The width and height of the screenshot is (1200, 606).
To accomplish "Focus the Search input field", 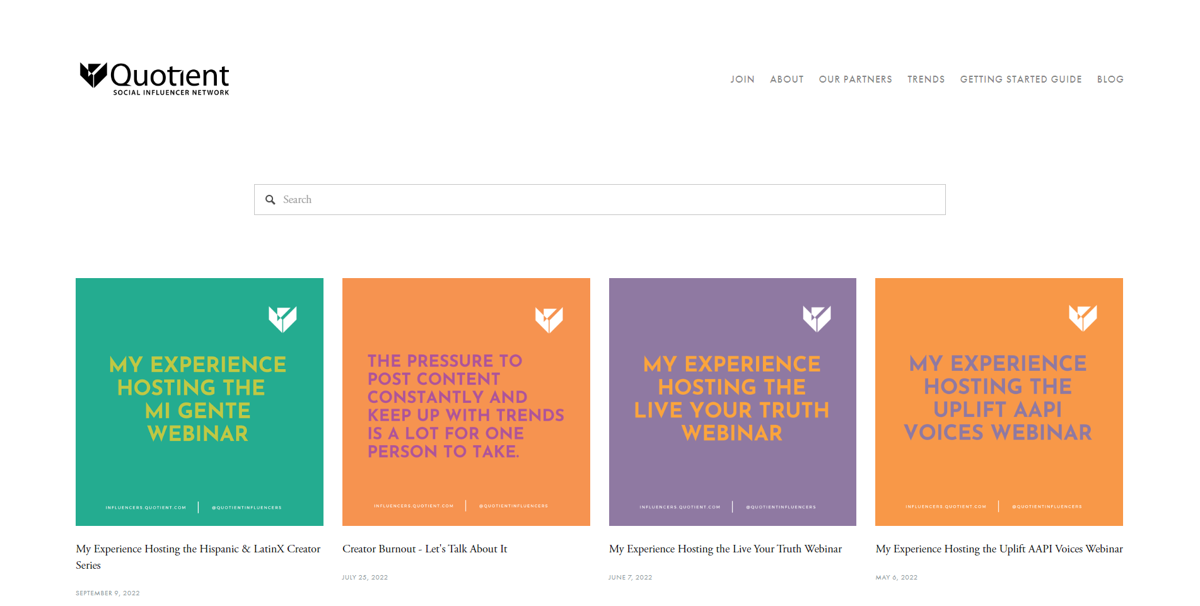I will [x=600, y=199].
